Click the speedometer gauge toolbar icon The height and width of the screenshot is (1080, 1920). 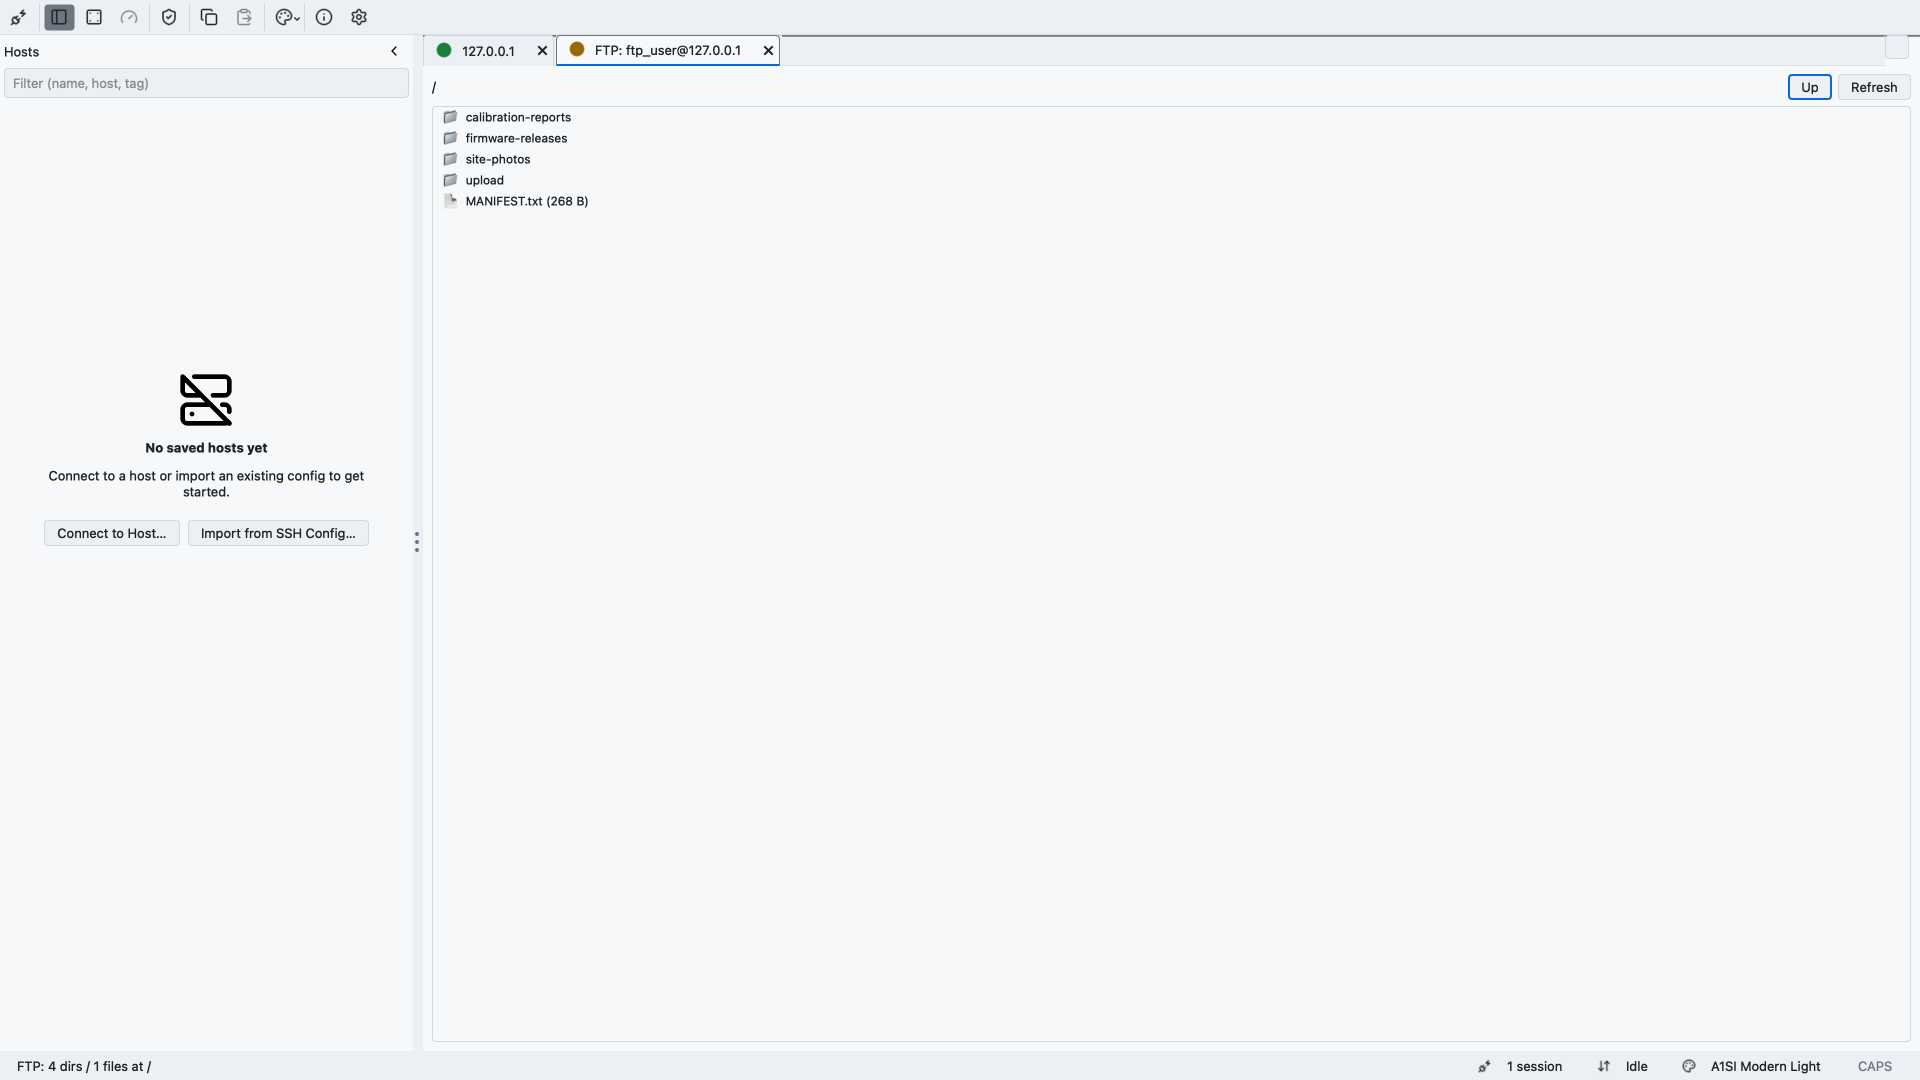[x=129, y=17]
